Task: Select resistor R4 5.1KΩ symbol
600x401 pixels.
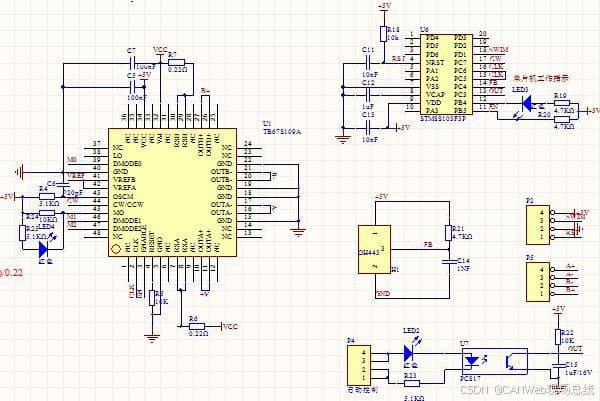Action: coord(47,197)
